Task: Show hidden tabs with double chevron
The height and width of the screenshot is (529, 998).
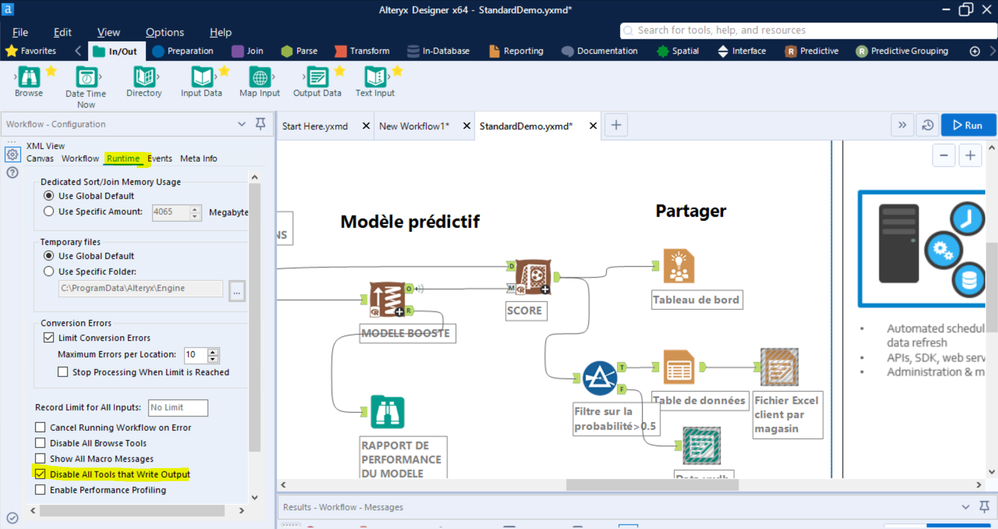Action: click(902, 125)
